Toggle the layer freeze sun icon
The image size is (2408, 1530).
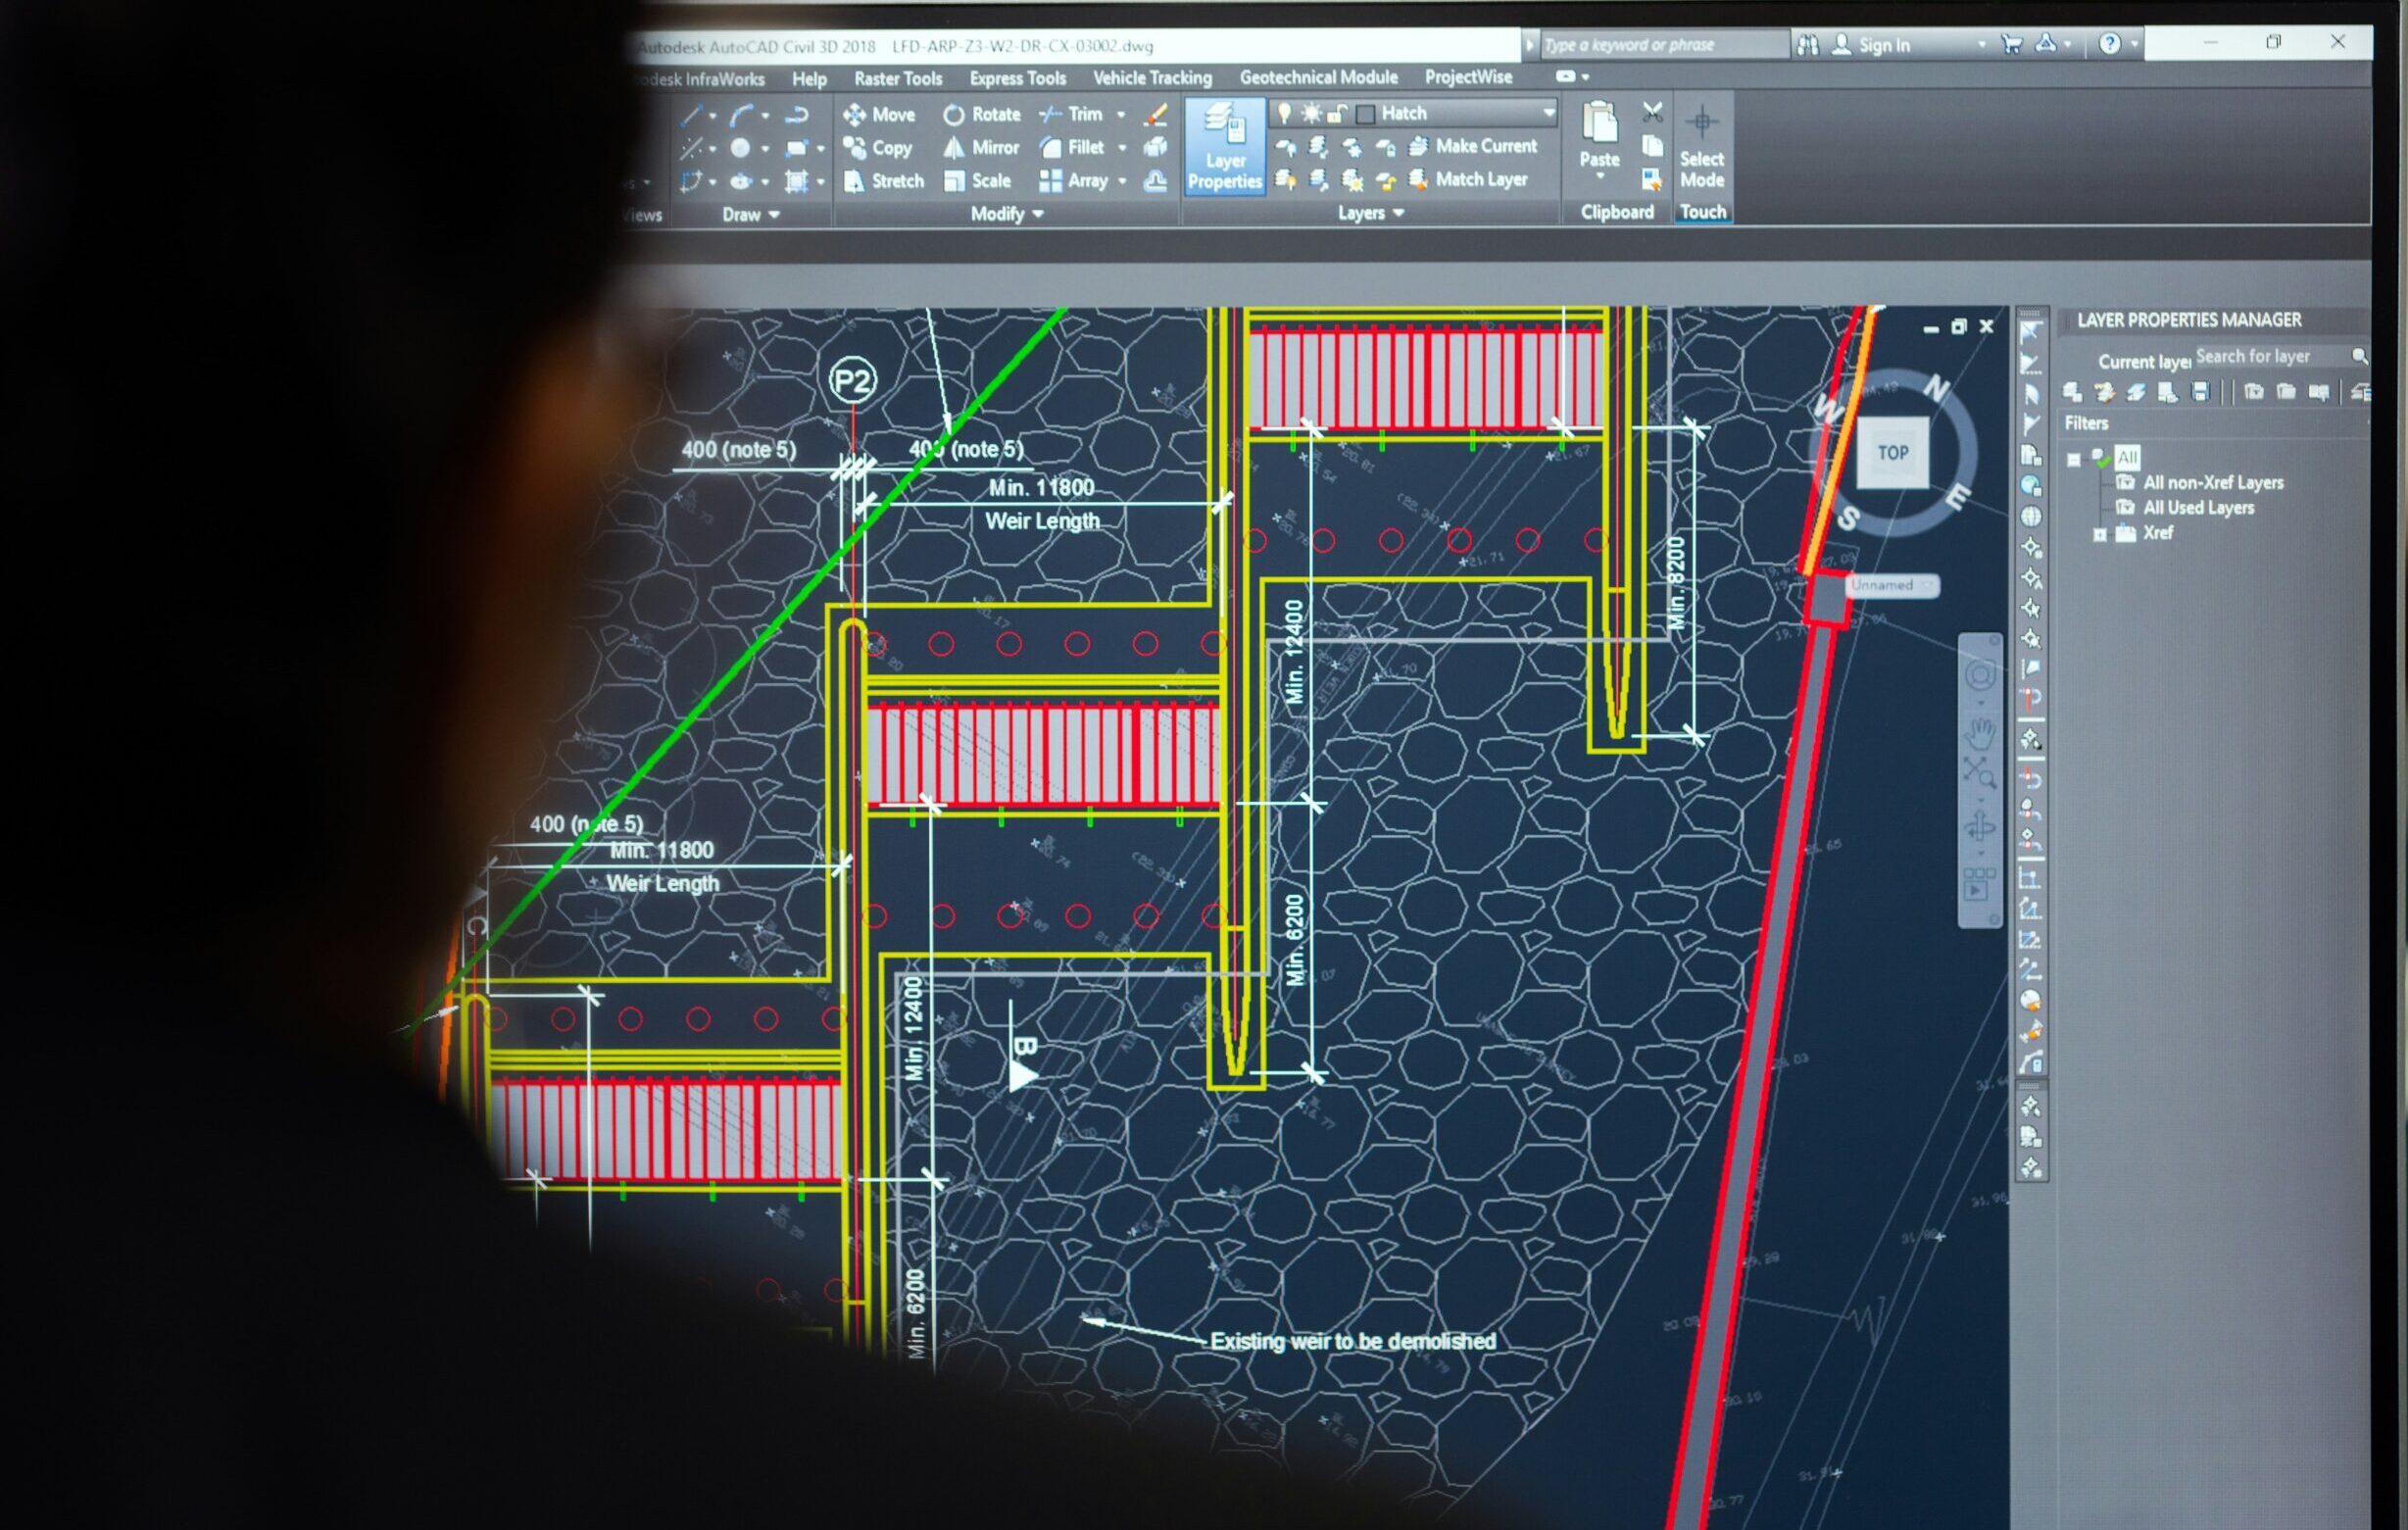click(x=1310, y=113)
